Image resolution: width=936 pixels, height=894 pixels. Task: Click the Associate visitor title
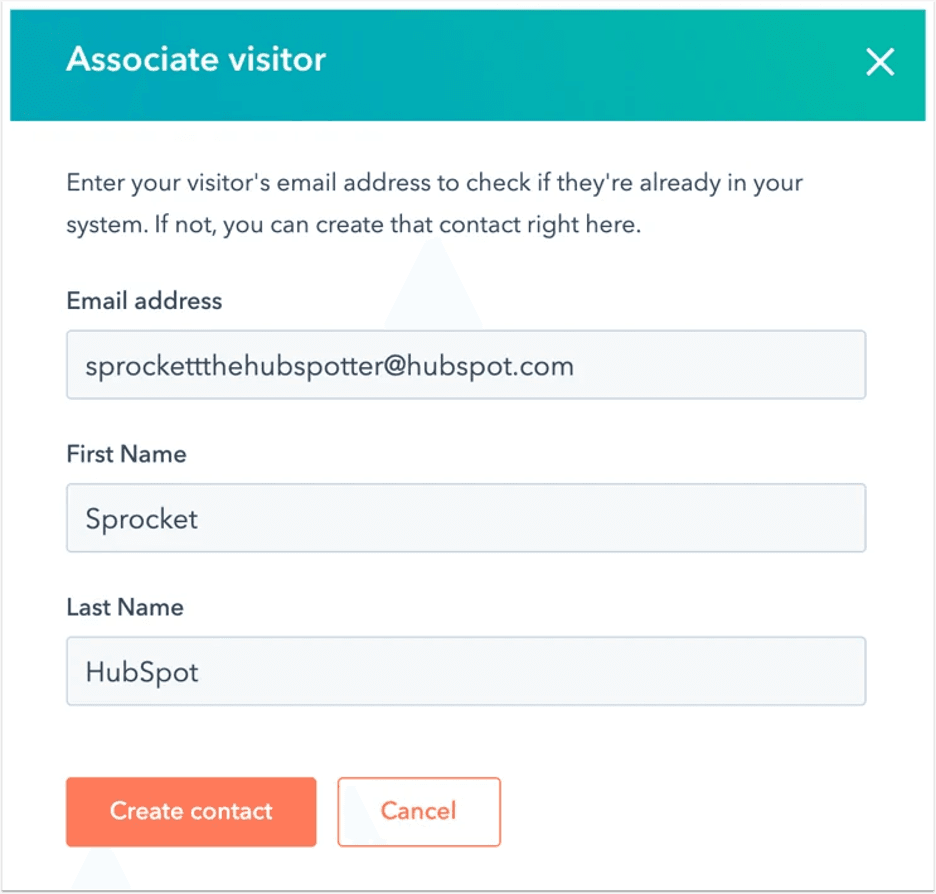(195, 60)
